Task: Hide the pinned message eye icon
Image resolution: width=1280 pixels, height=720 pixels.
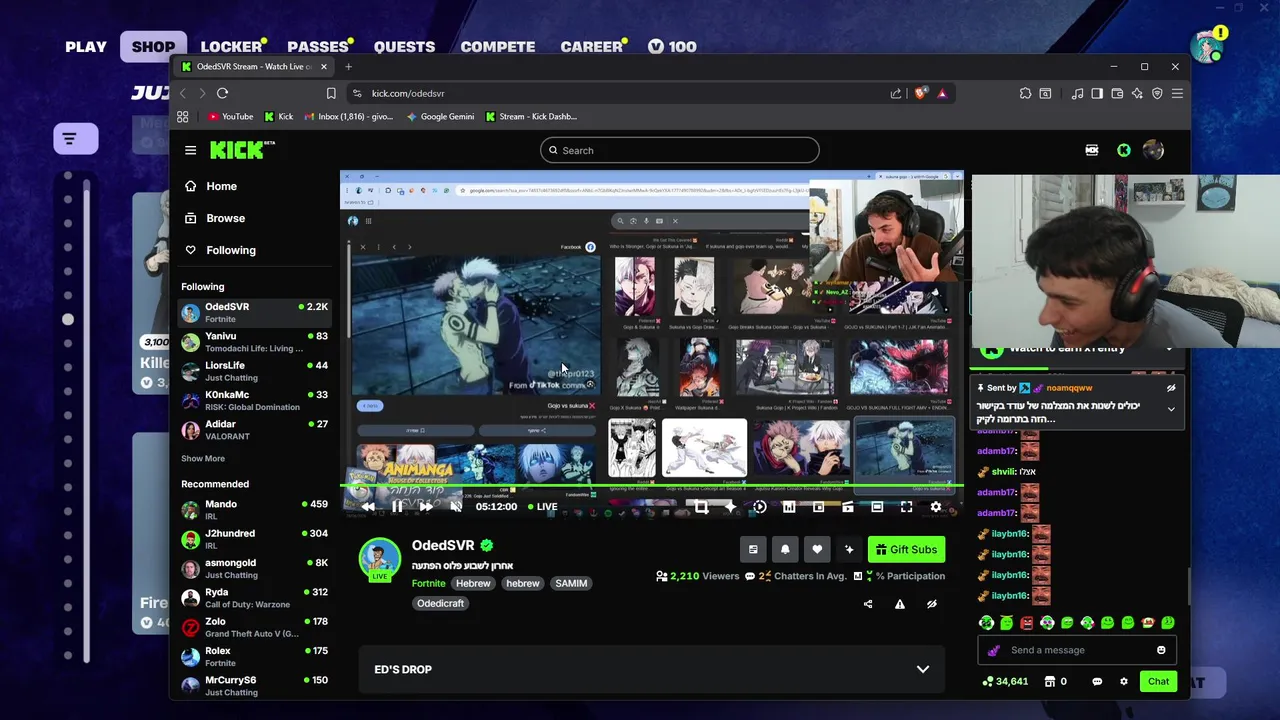Action: (1171, 388)
